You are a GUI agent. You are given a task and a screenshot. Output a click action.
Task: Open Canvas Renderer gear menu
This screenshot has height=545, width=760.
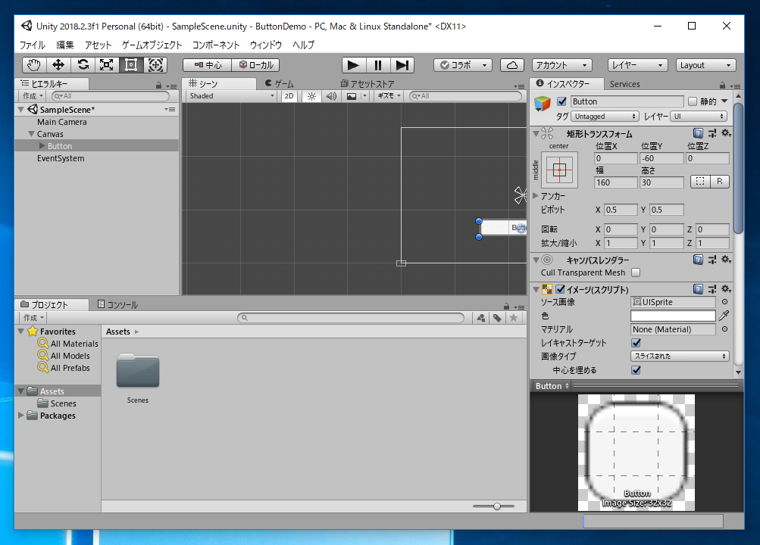click(x=726, y=260)
